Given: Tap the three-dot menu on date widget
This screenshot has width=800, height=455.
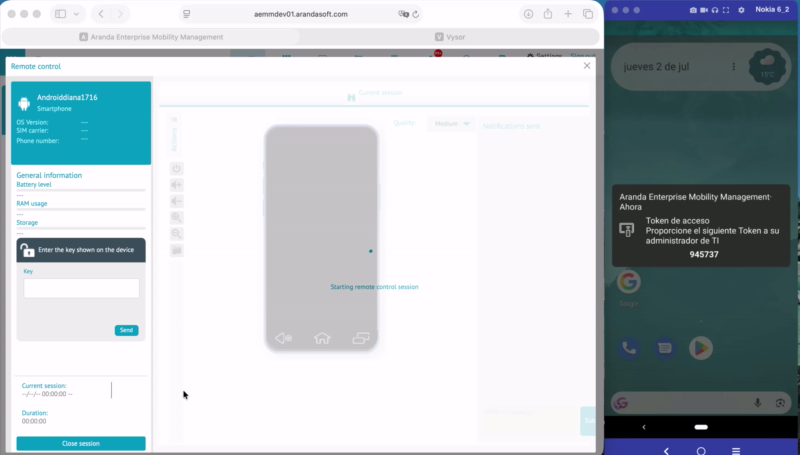Looking at the screenshot, I should (x=734, y=67).
